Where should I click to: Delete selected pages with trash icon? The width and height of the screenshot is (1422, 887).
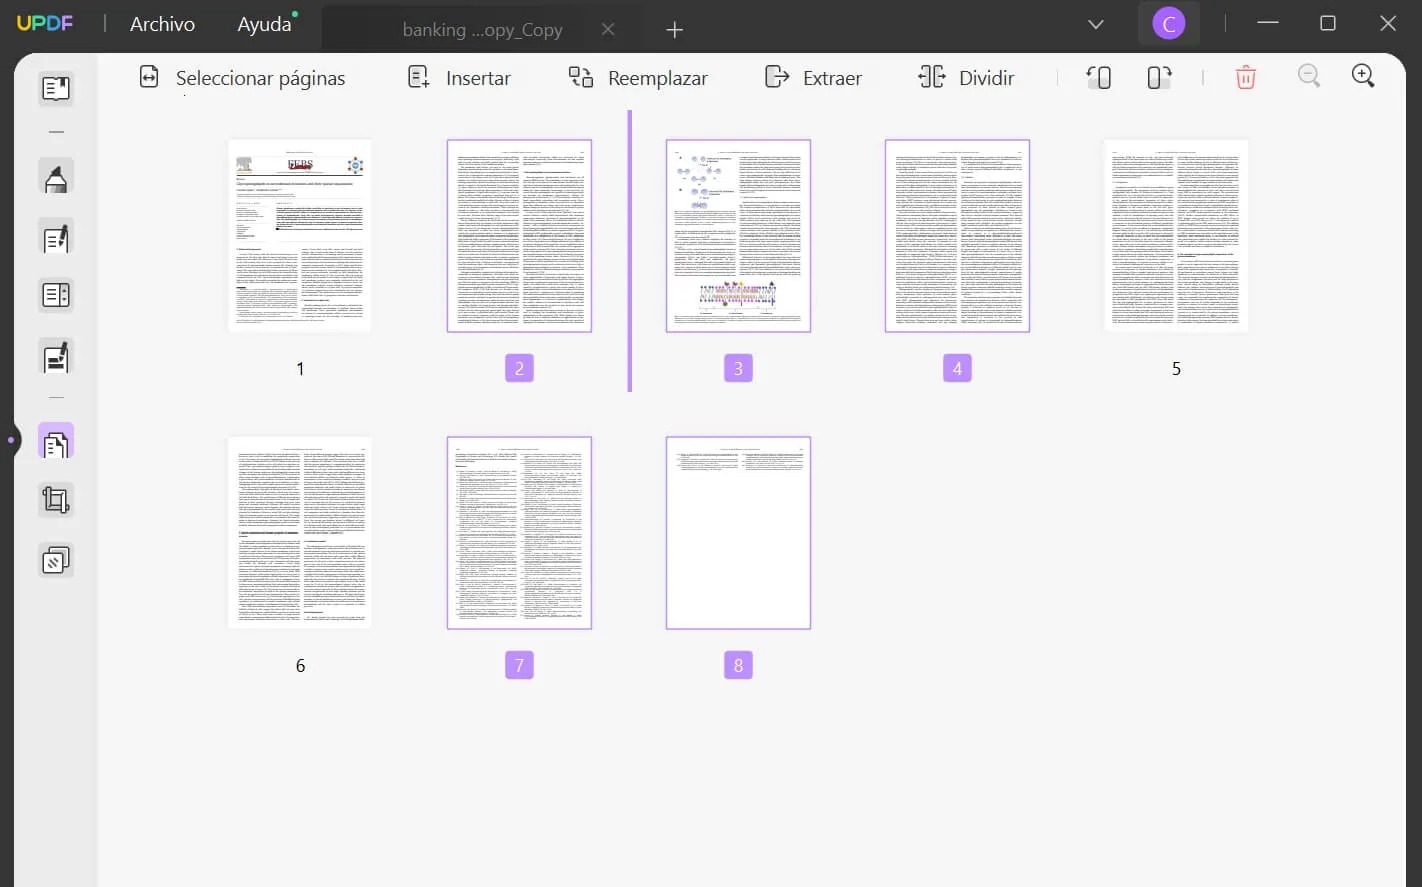(1245, 77)
